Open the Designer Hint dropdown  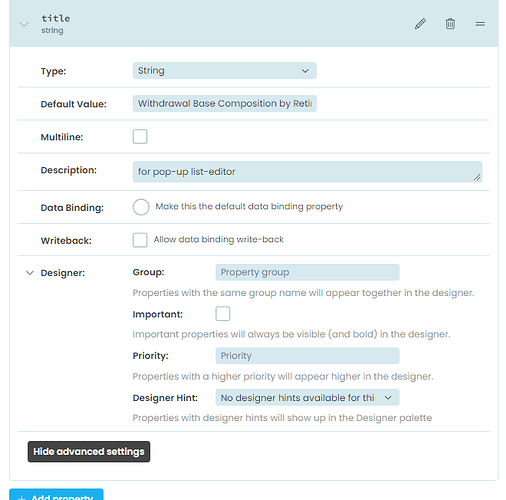(x=307, y=397)
